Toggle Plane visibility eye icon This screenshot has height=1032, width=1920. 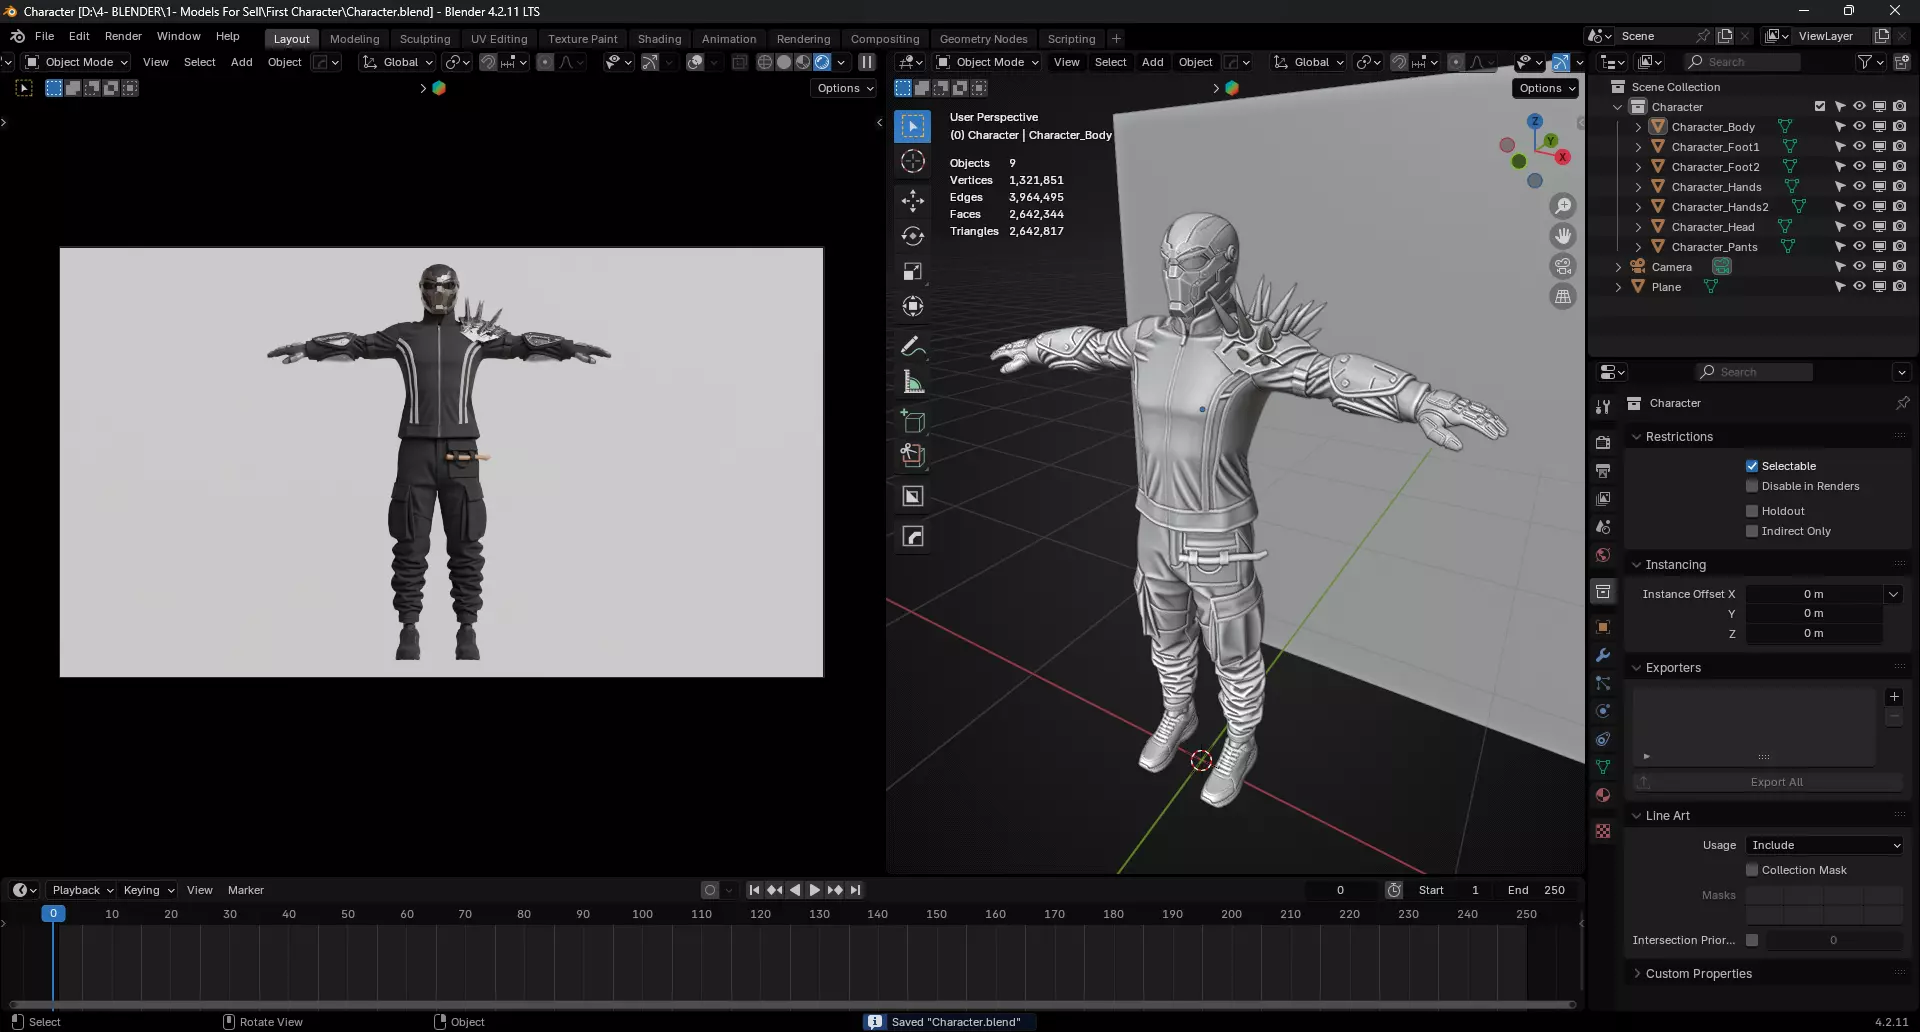point(1859,286)
